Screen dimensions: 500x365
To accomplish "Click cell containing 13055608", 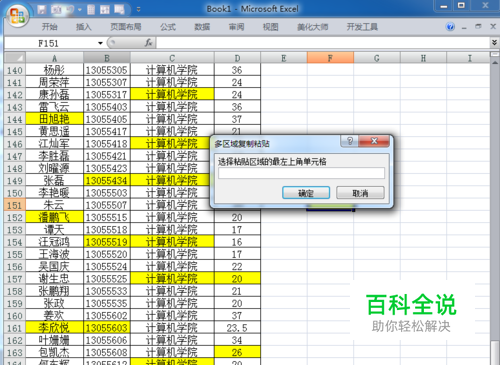I will pyautogui.click(x=107, y=353).
